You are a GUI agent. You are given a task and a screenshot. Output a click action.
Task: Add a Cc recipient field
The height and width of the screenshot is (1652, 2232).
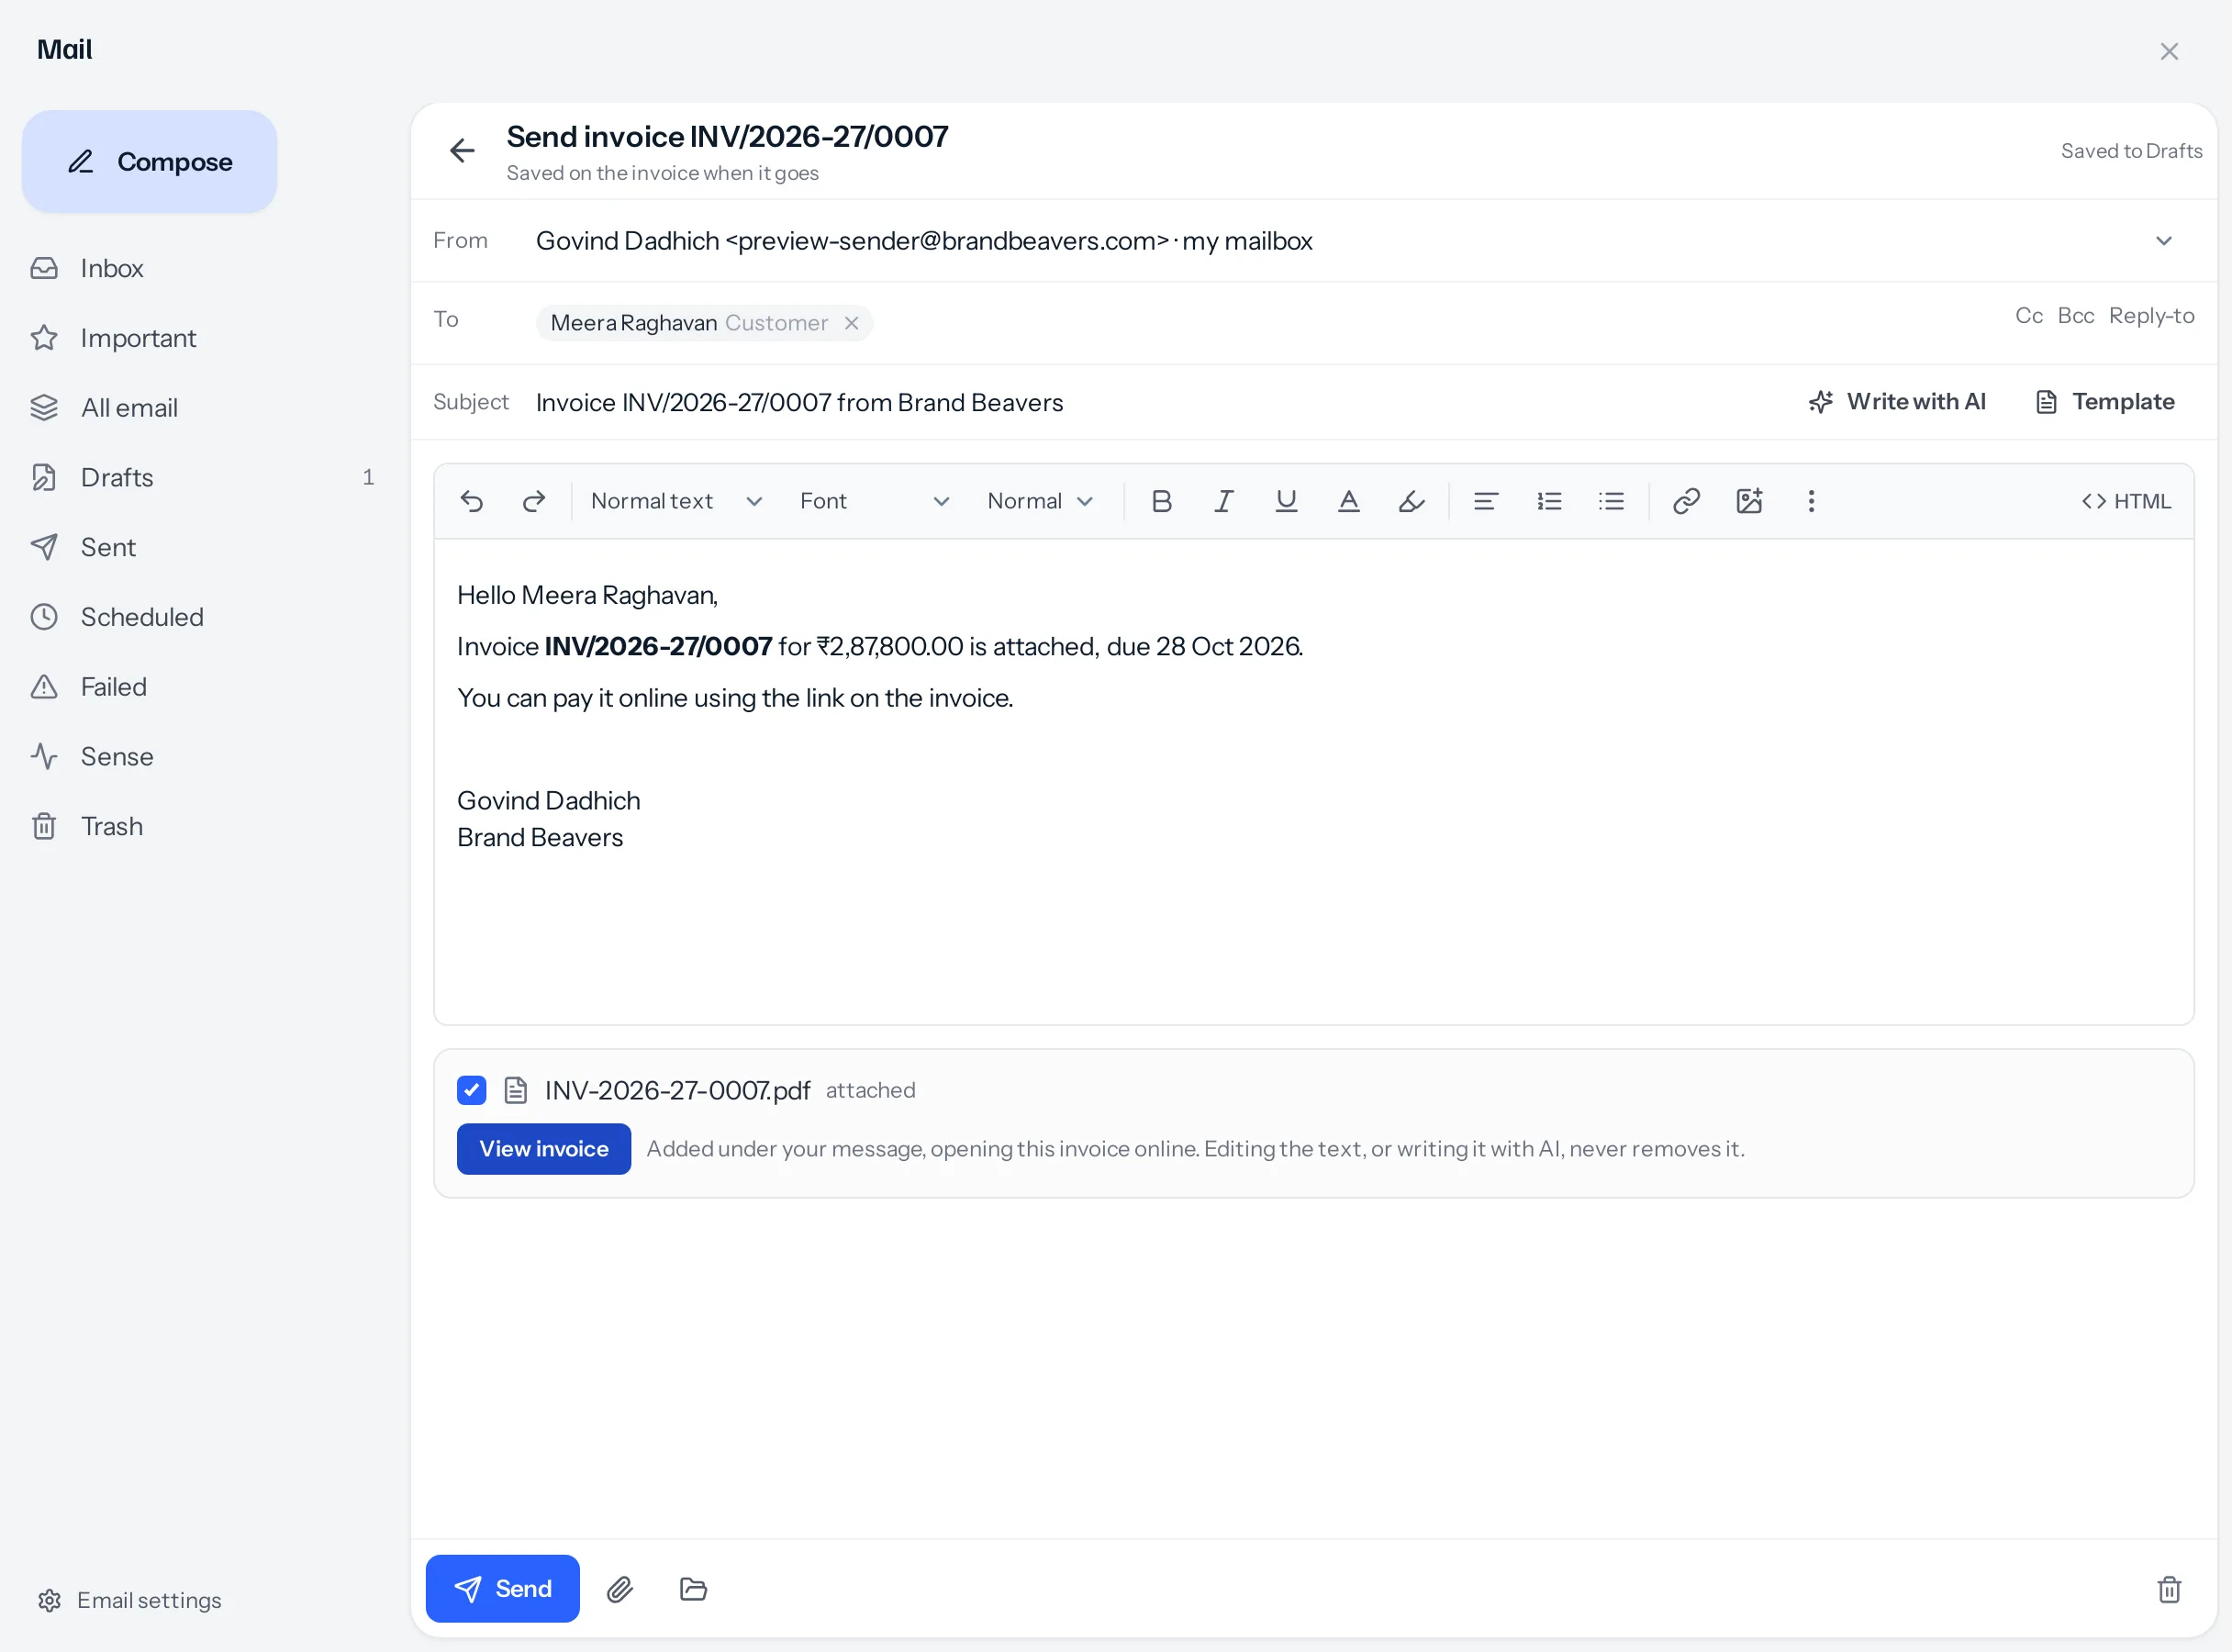(x=2028, y=316)
